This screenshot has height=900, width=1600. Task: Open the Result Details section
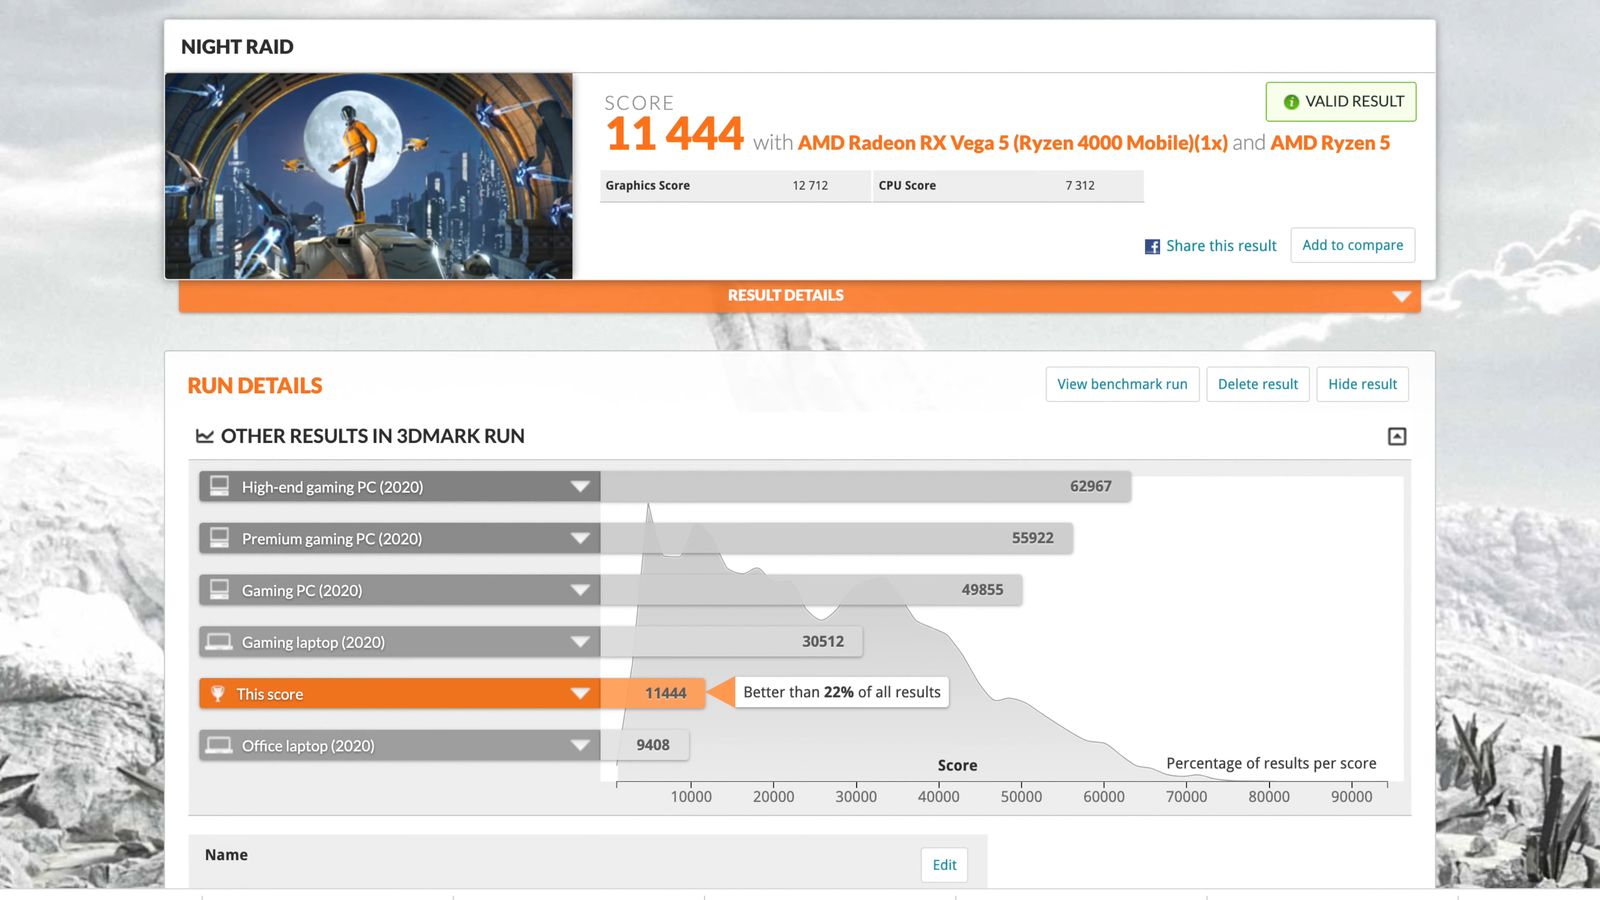(x=800, y=296)
